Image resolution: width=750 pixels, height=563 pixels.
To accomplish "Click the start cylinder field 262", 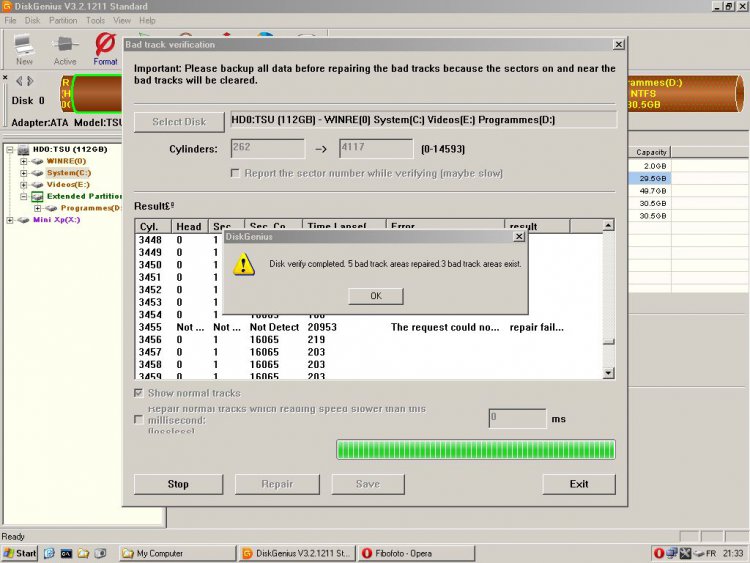I will point(267,149).
